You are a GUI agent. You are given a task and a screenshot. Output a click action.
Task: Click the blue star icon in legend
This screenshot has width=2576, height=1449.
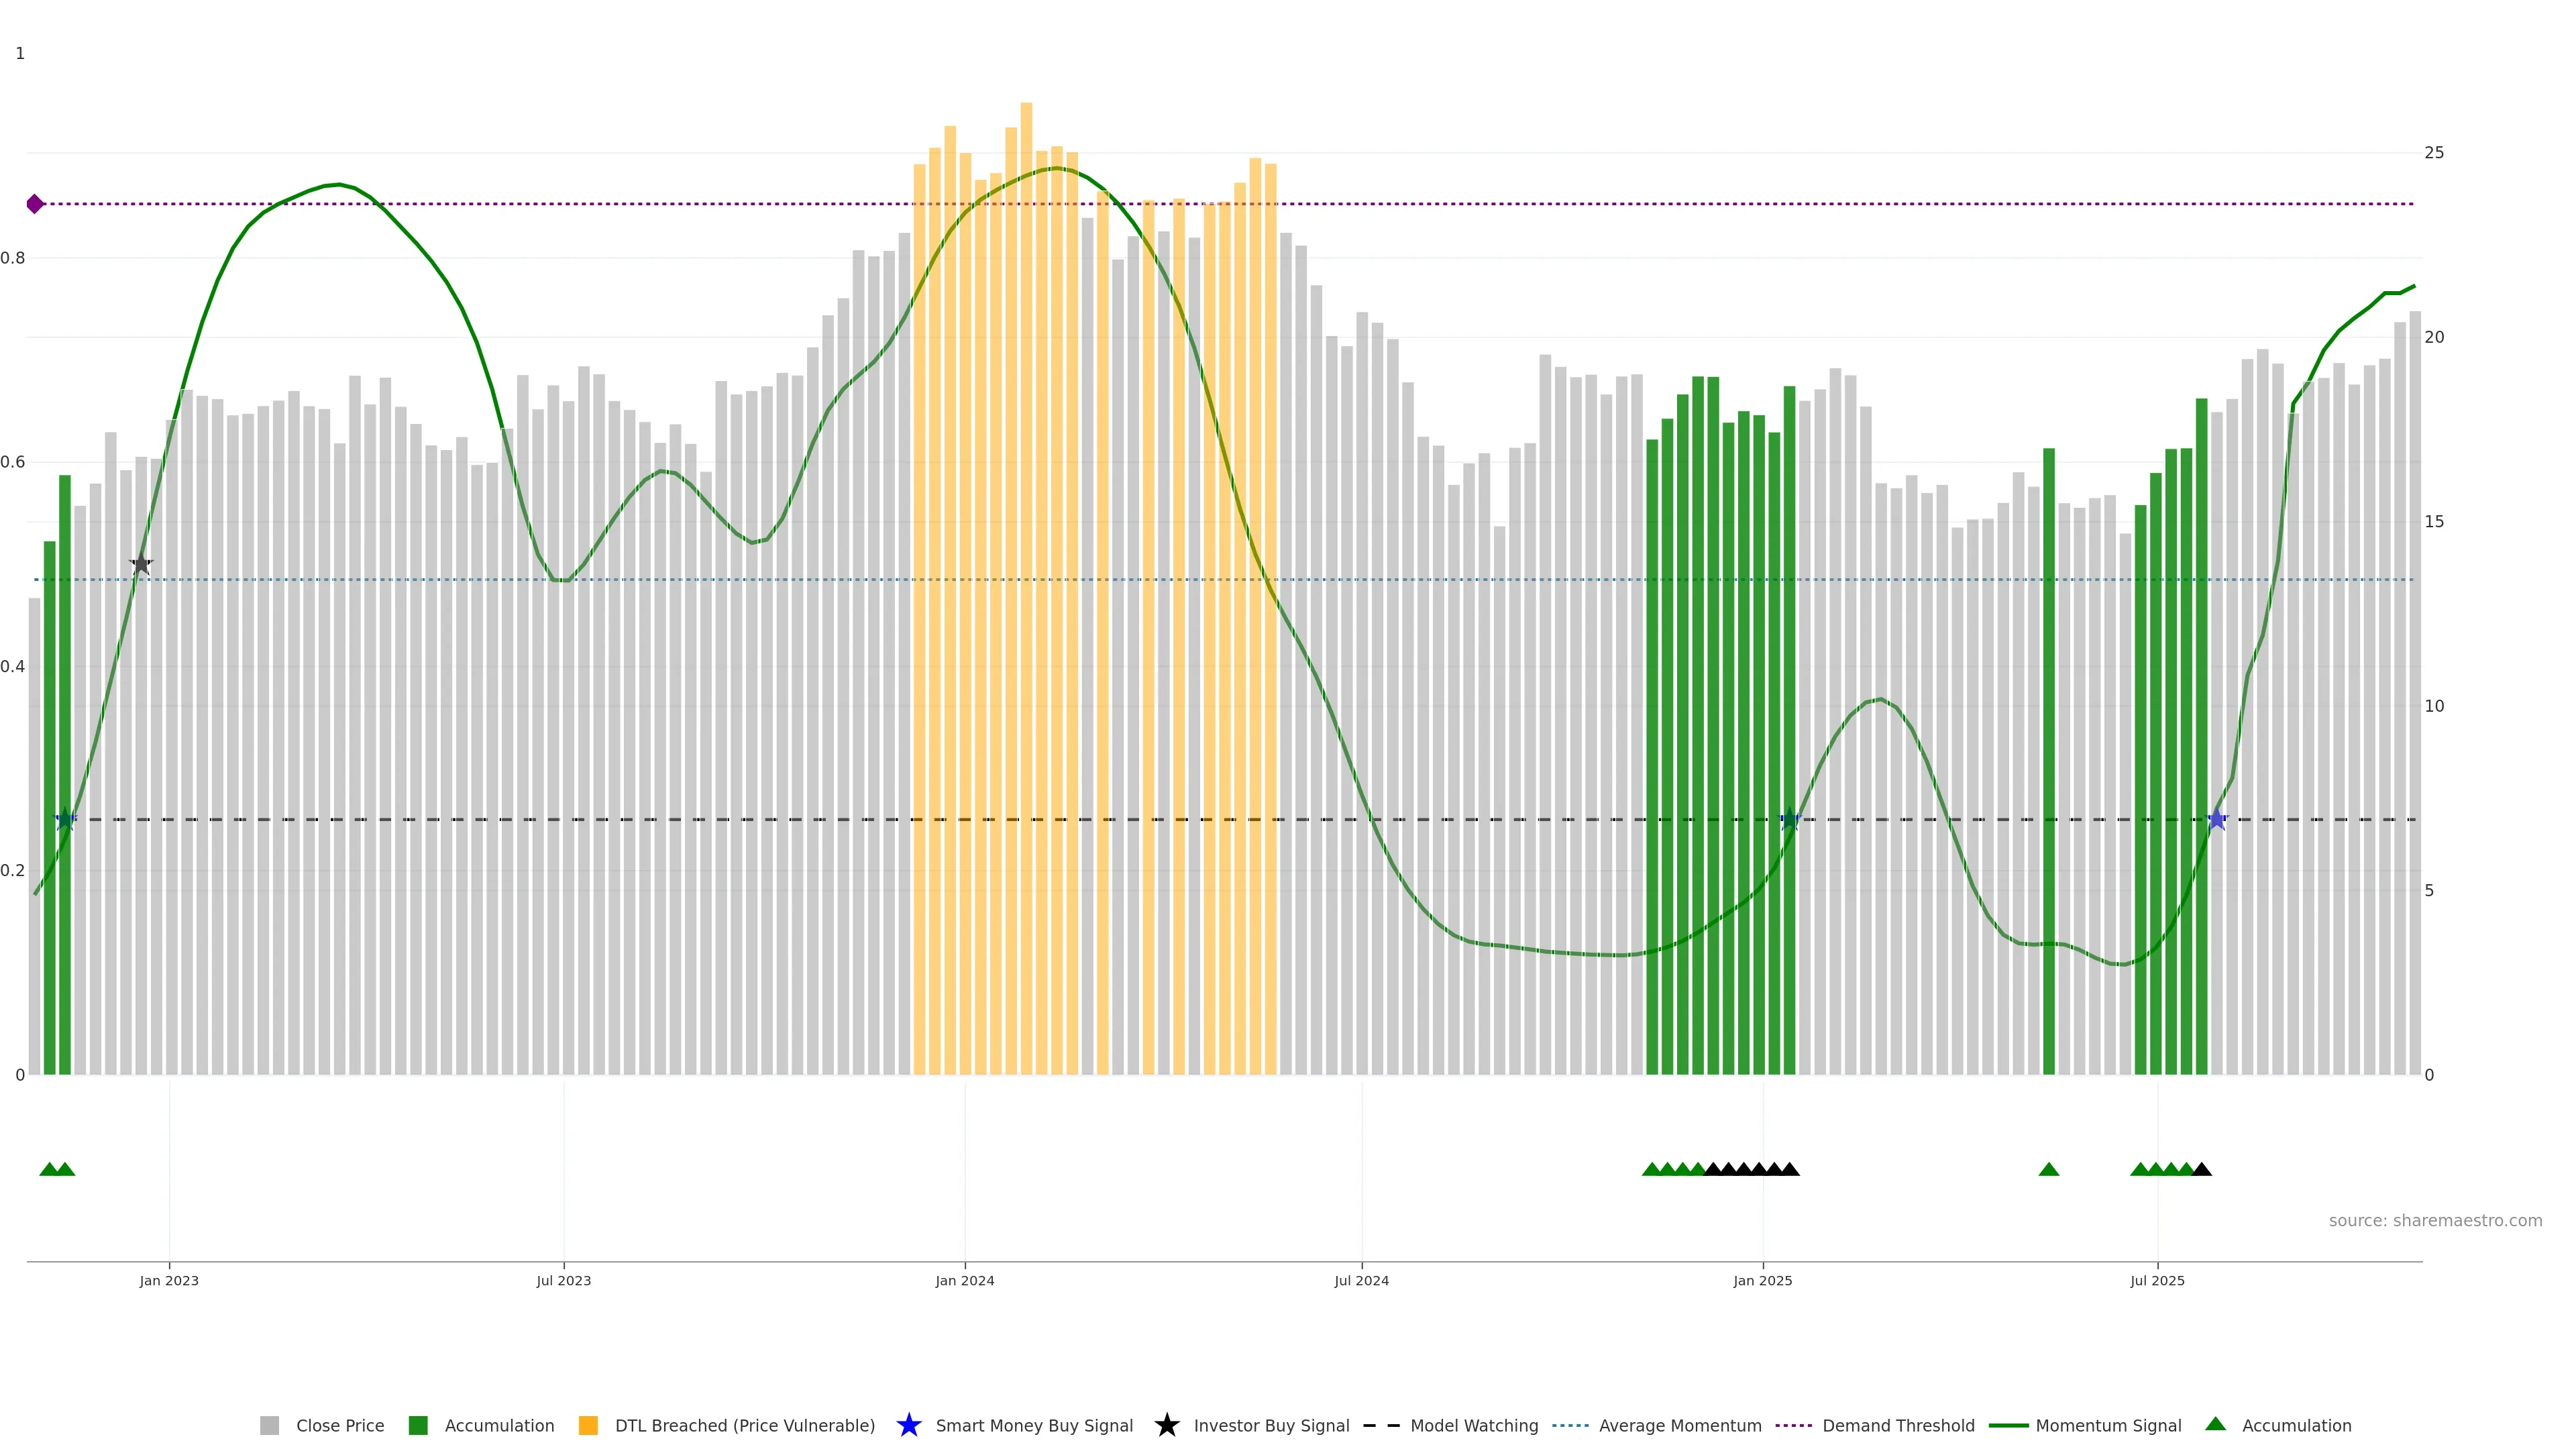coord(908,1425)
